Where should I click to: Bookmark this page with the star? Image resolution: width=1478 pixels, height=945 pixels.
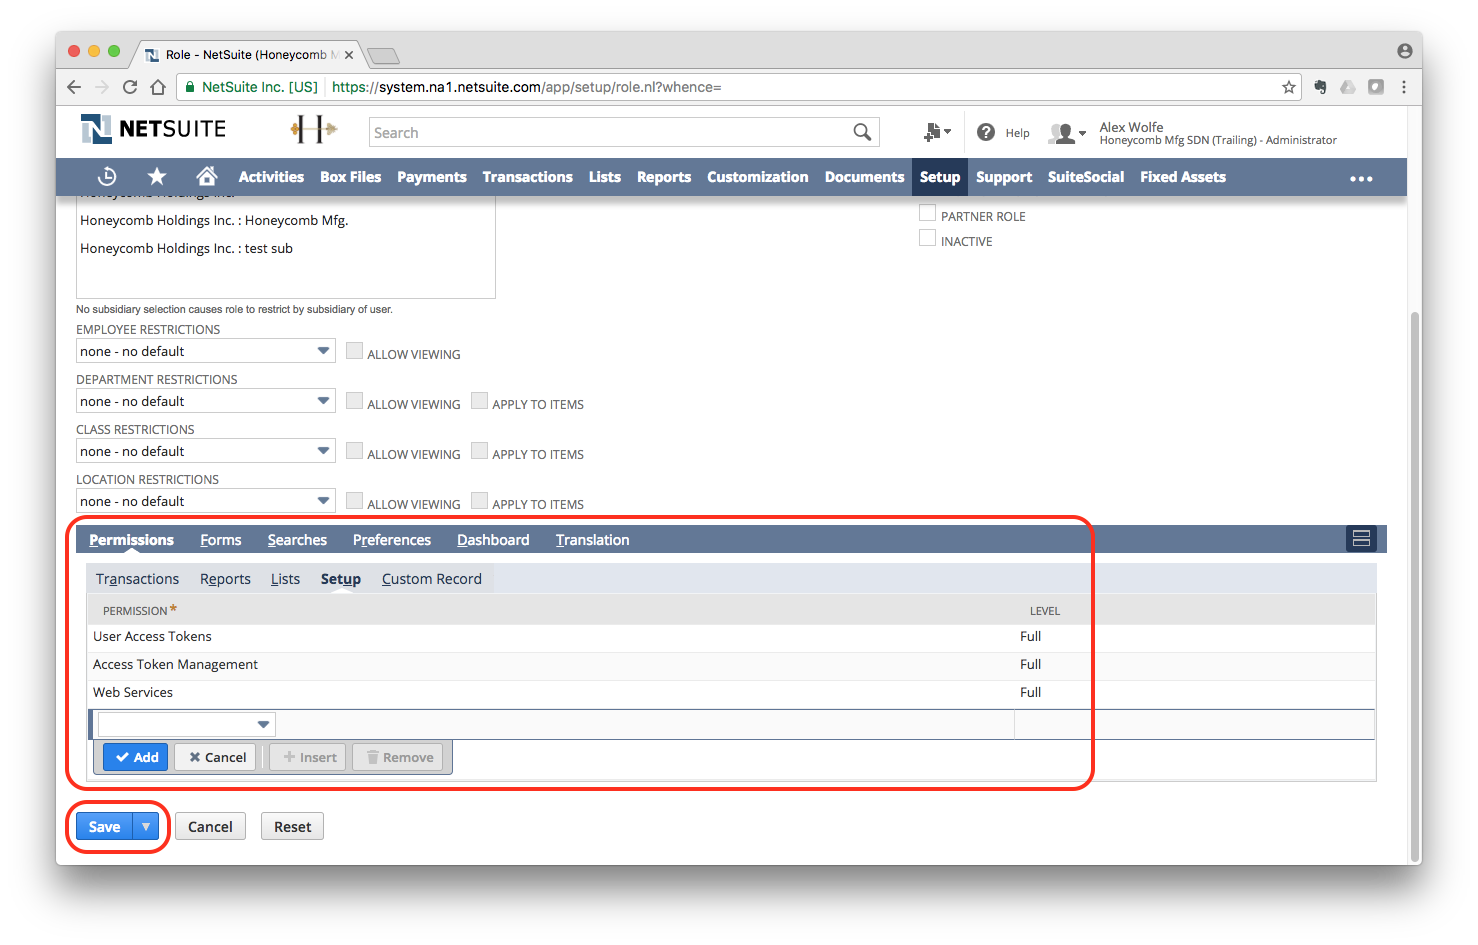1289,87
